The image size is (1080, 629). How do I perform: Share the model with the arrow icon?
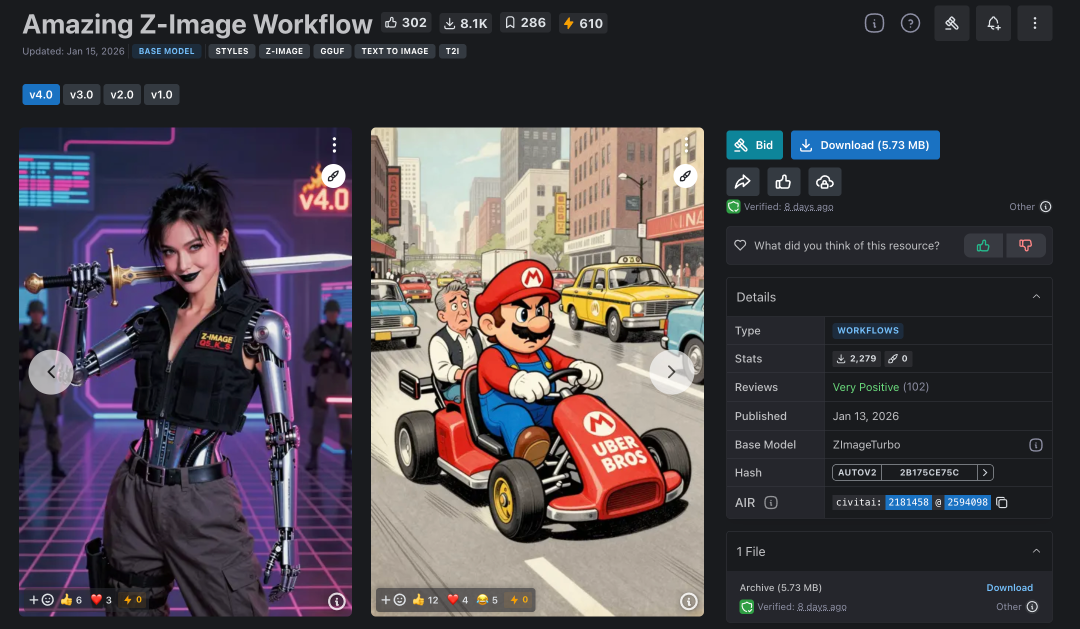coord(742,182)
